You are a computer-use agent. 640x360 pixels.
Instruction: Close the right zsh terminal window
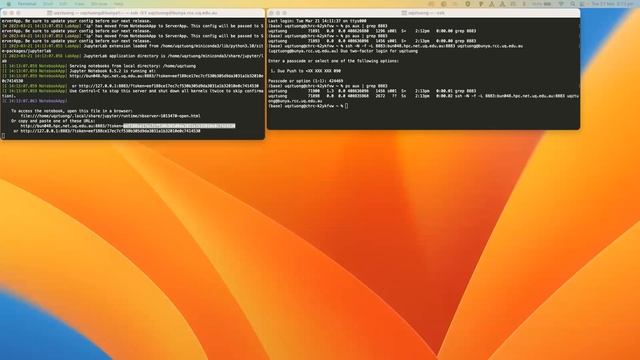click(x=271, y=13)
